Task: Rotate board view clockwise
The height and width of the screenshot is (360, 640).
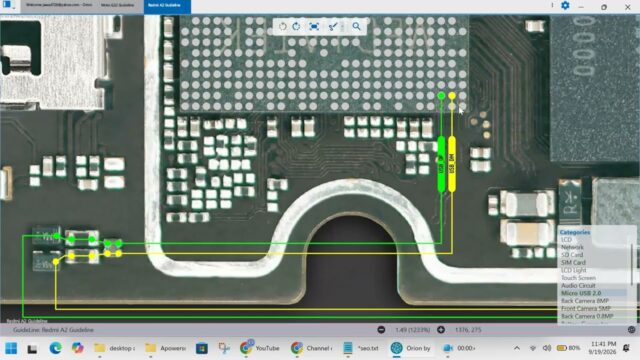Action: point(296,27)
